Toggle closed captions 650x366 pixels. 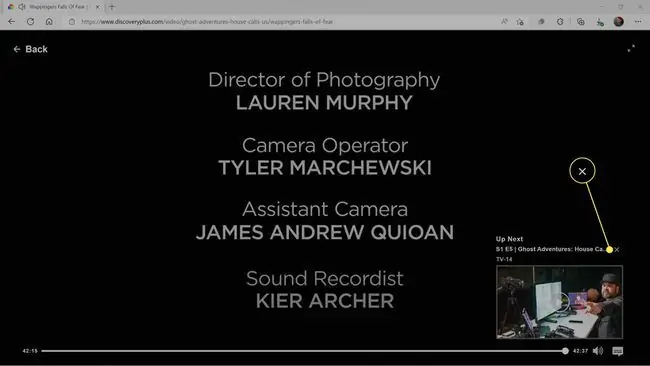point(618,351)
